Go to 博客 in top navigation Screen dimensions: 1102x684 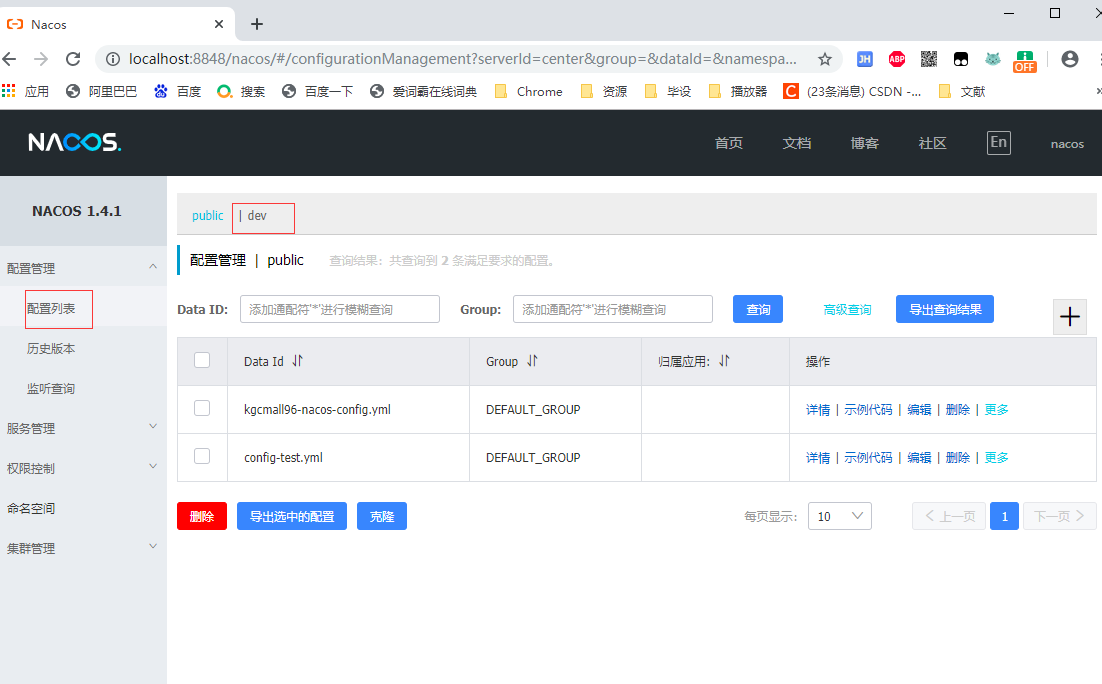point(864,143)
